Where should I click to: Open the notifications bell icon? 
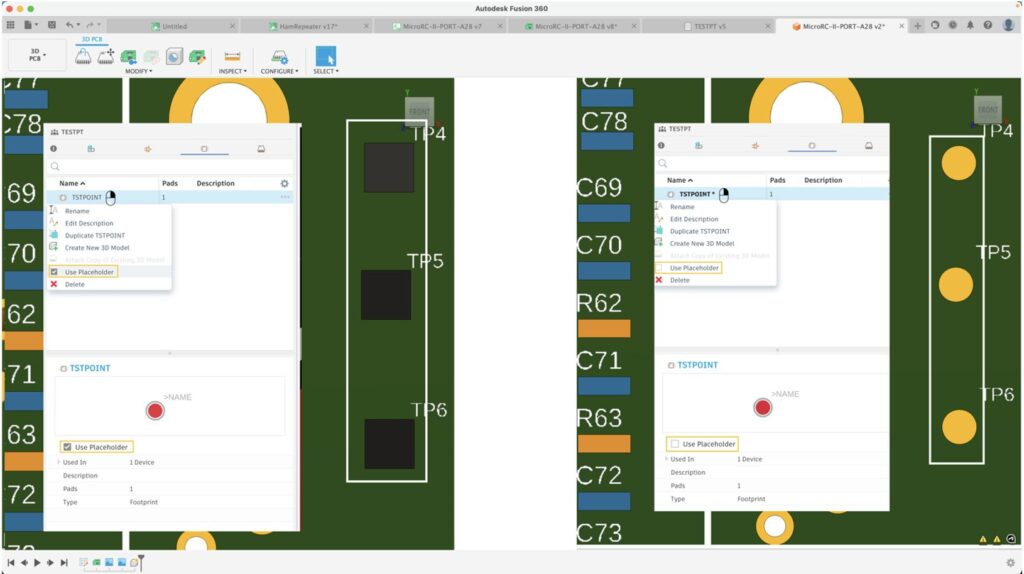(970, 25)
